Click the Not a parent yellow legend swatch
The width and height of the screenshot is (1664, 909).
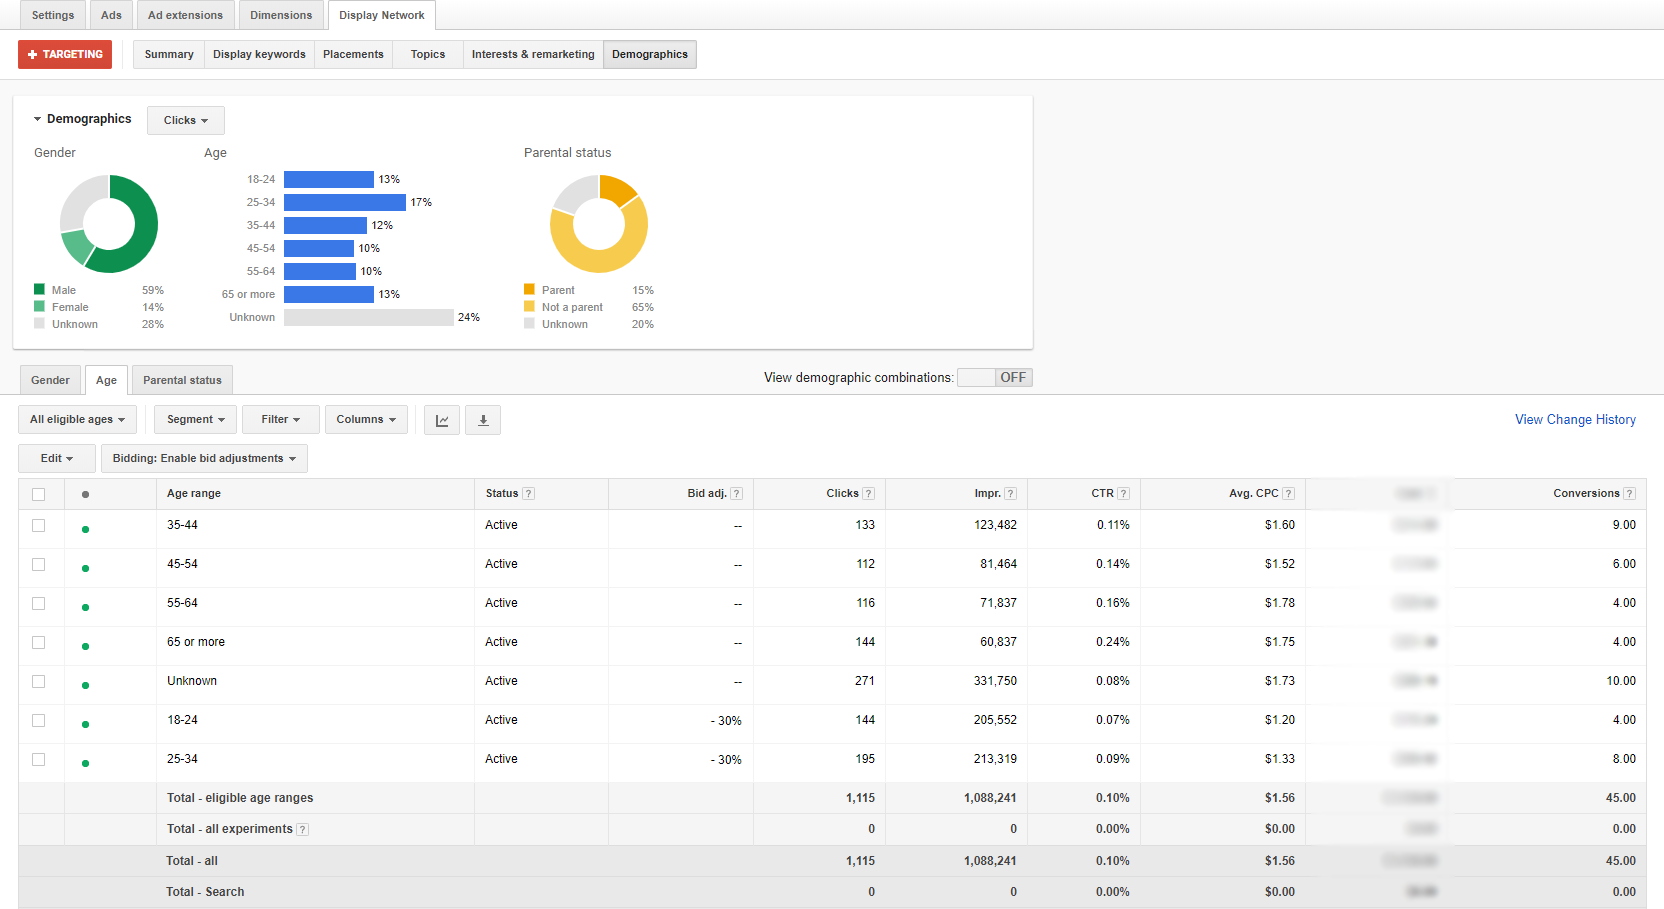529,306
